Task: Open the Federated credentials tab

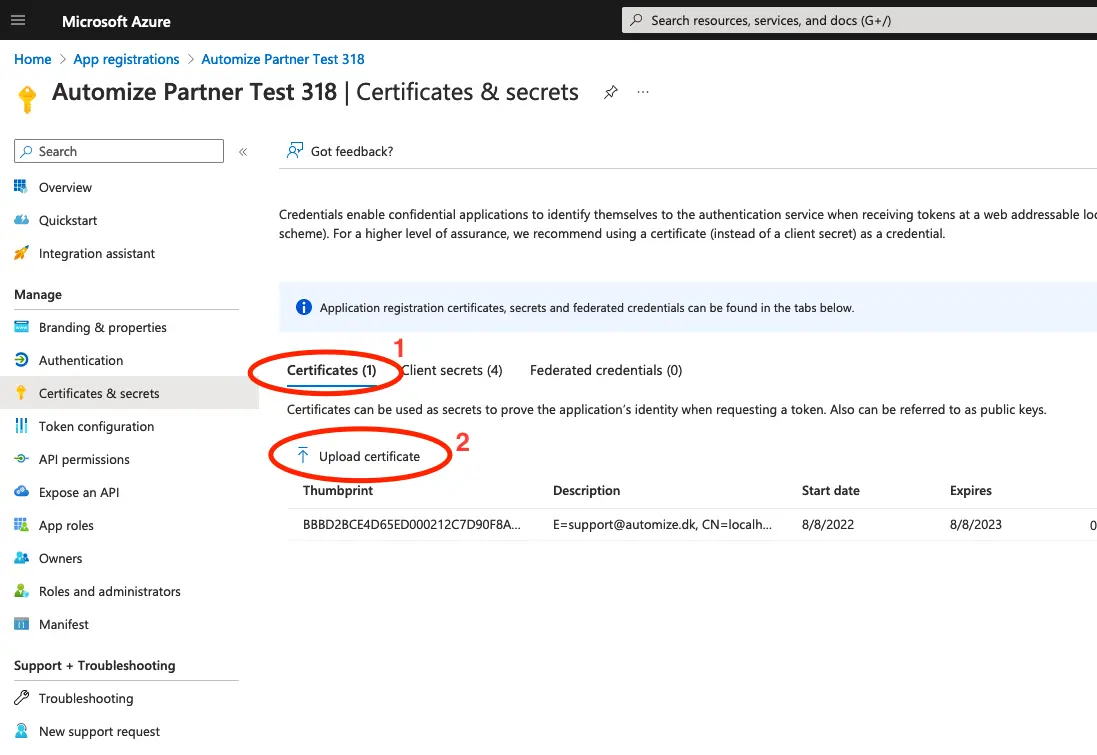Action: 605,370
